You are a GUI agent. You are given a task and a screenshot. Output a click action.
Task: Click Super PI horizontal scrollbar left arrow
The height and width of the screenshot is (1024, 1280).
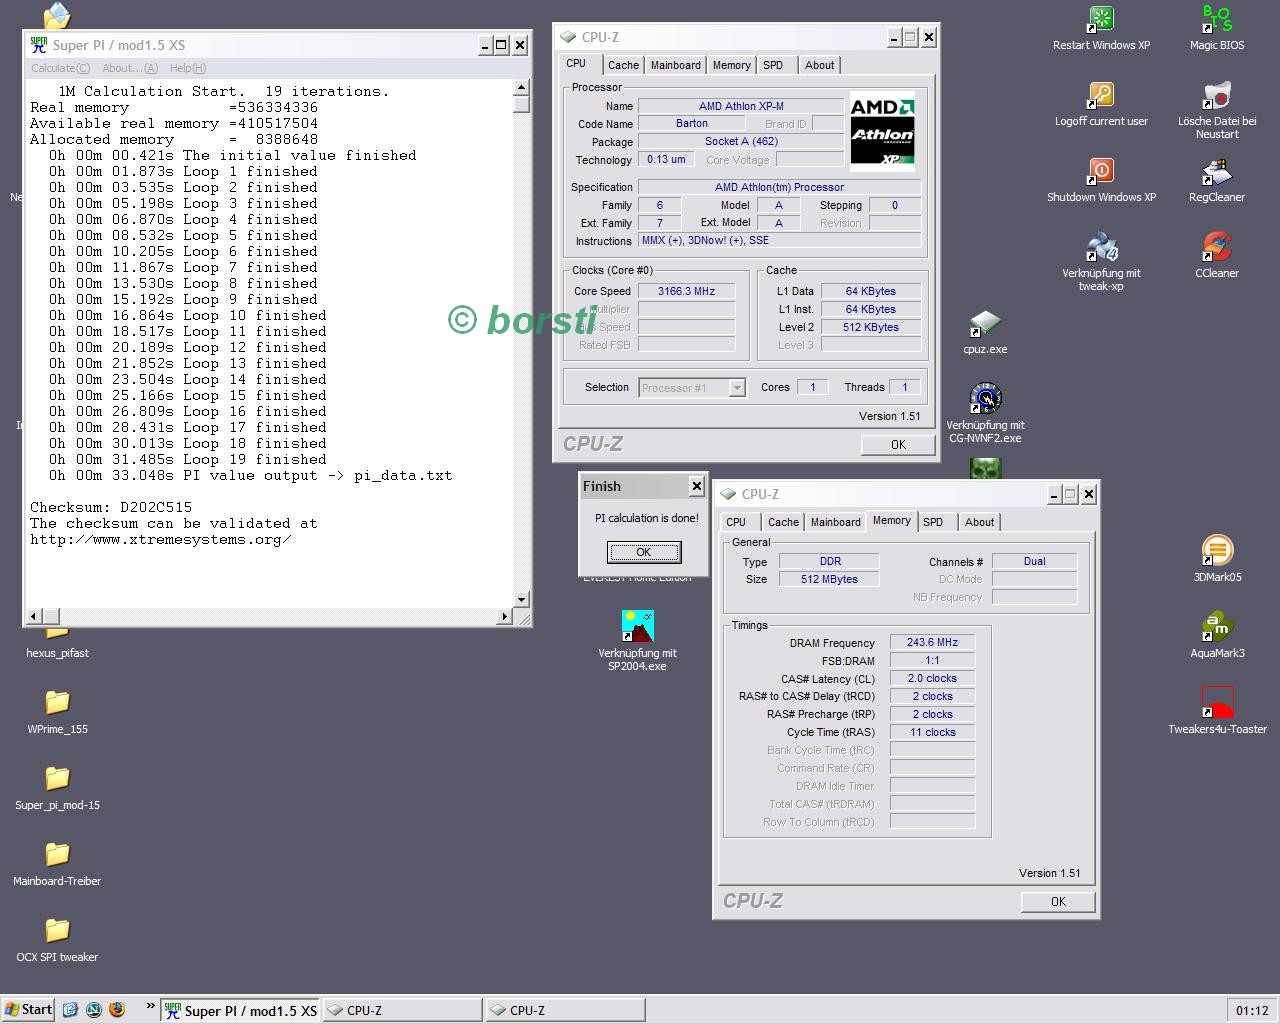pyautogui.click(x=33, y=616)
